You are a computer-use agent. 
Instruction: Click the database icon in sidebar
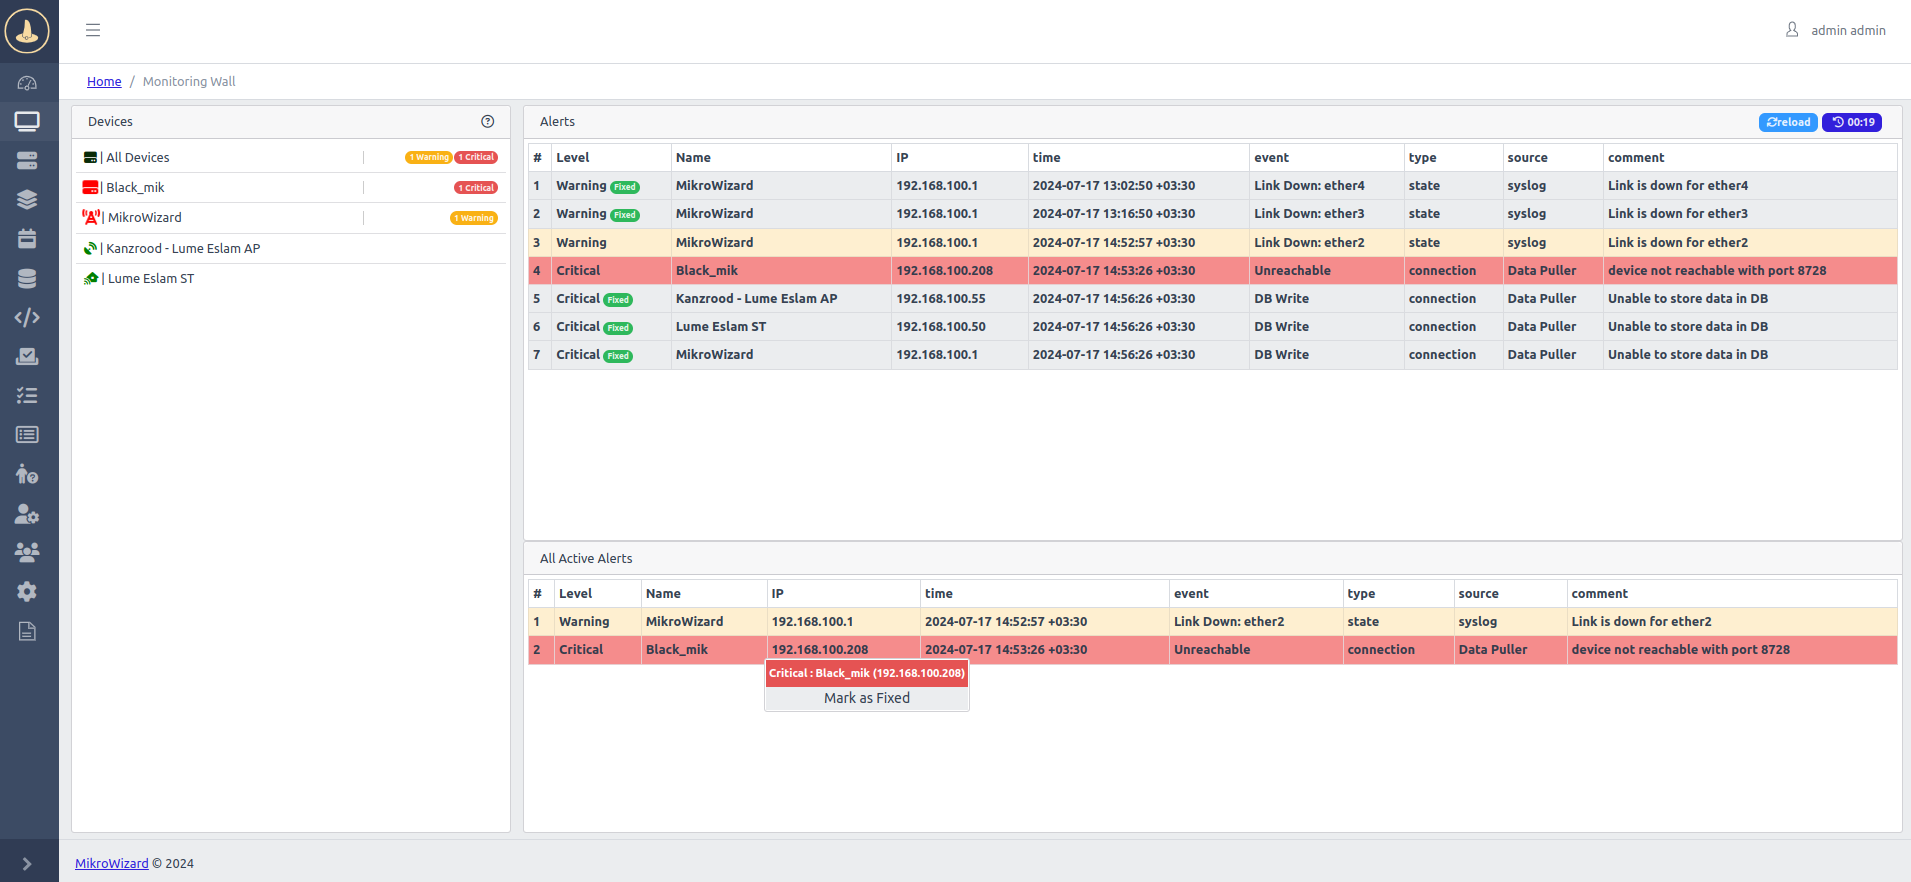[x=27, y=279]
